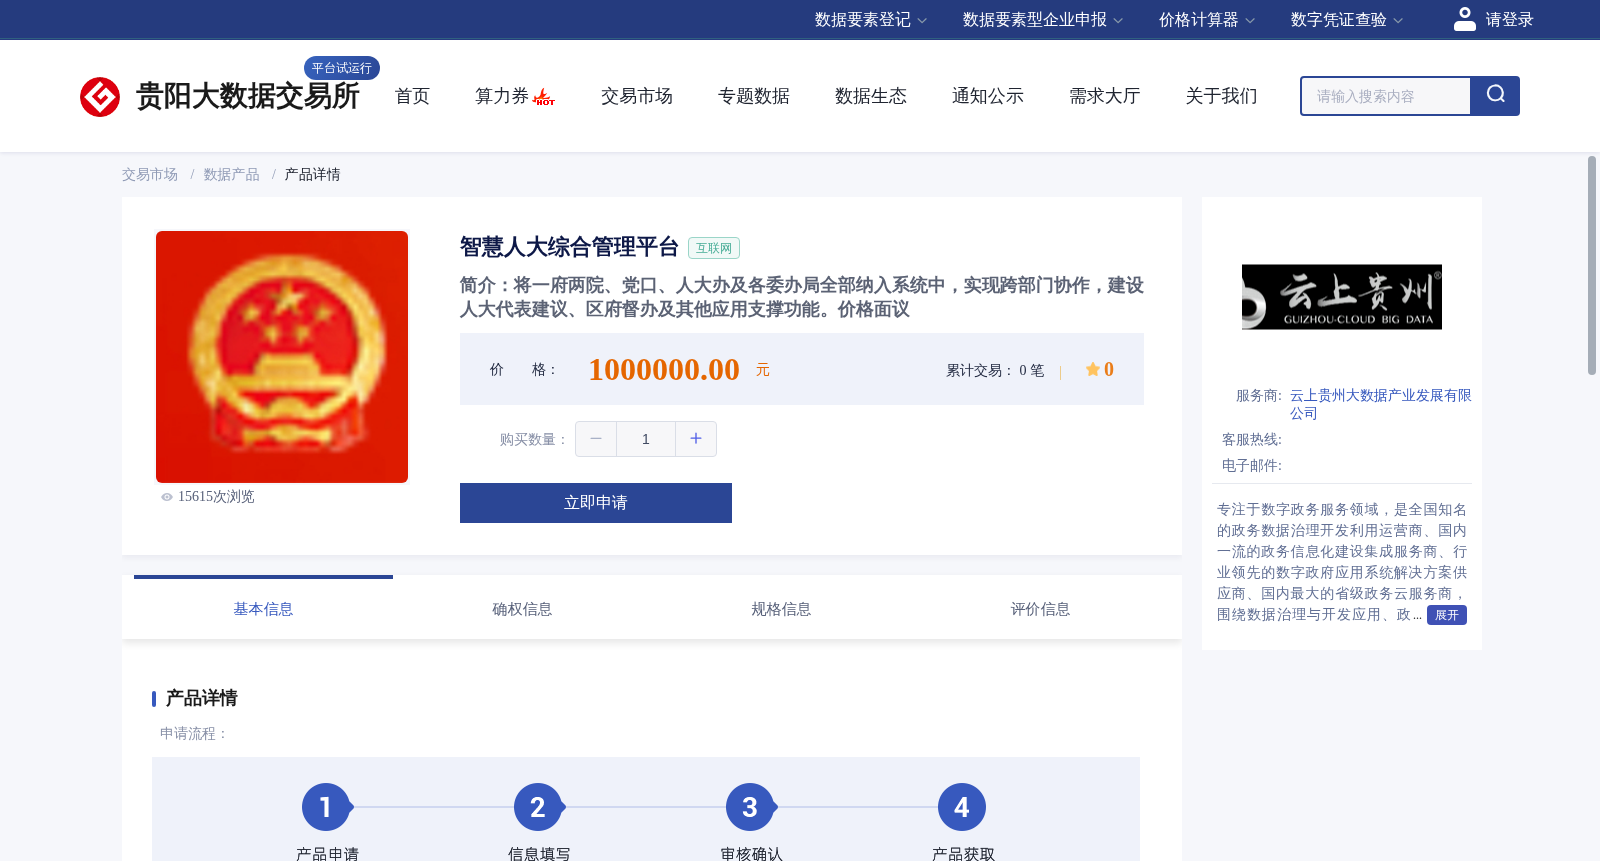Click the purchase quantity input field

point(646,439)
